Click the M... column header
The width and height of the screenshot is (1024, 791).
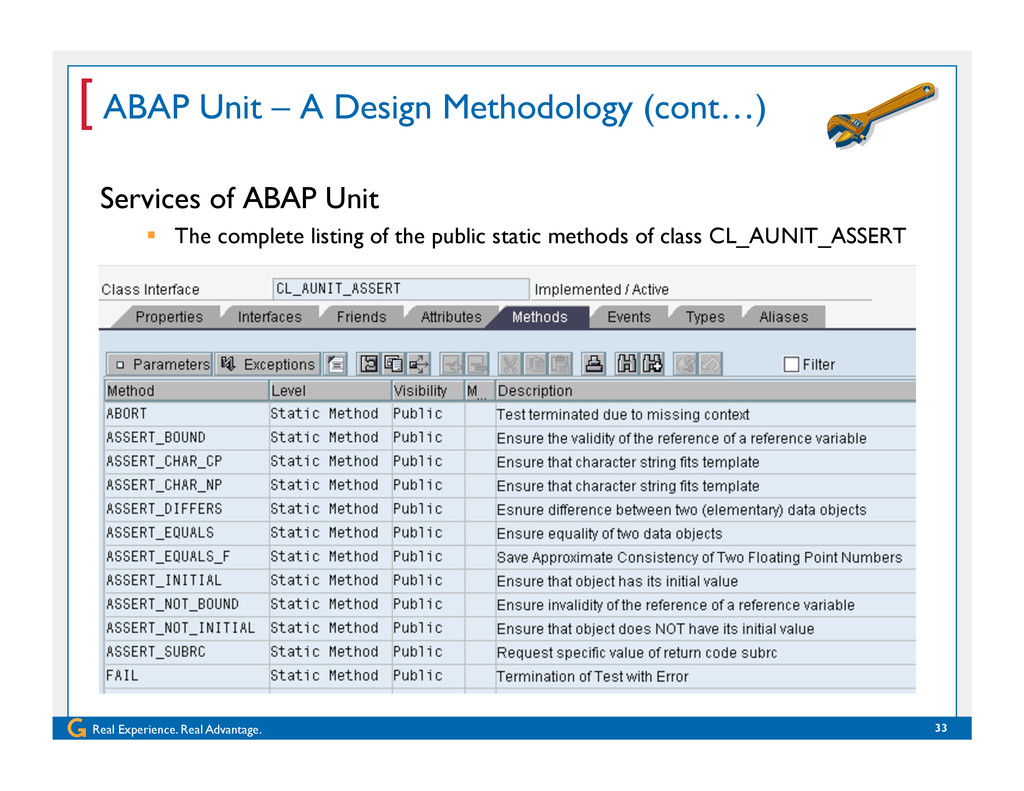[479, 391]
